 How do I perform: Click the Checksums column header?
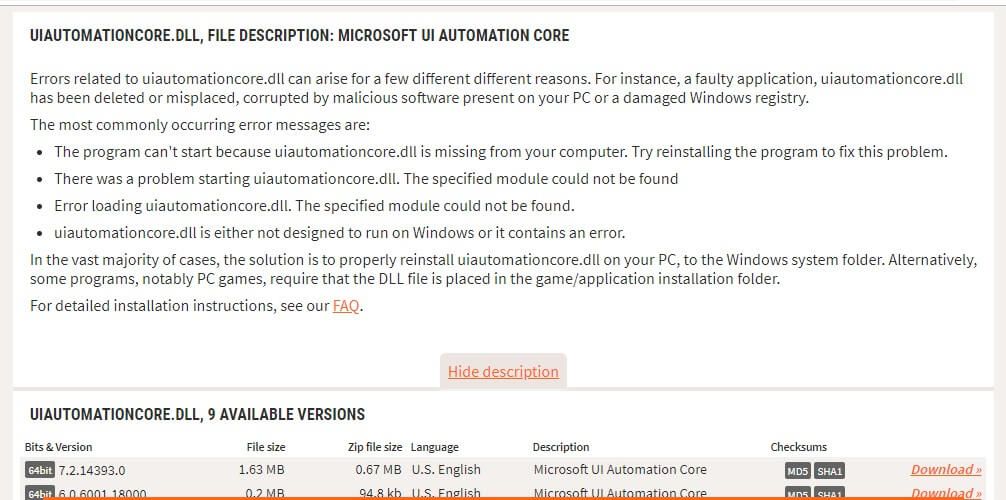click(798, 447)
